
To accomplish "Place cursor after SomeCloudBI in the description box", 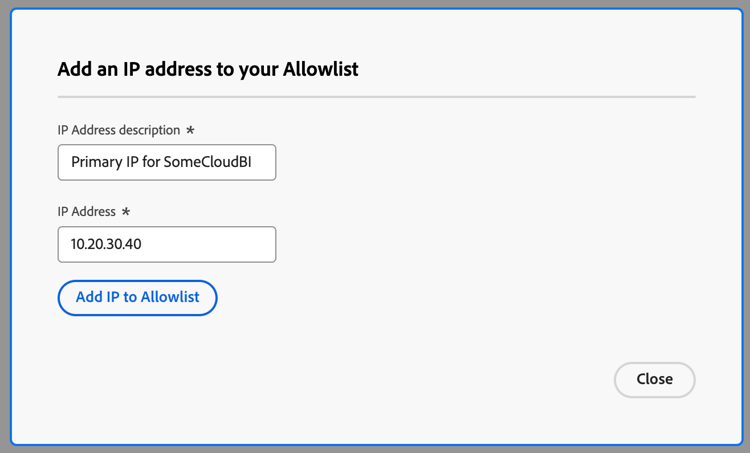I will coord(253,162).
